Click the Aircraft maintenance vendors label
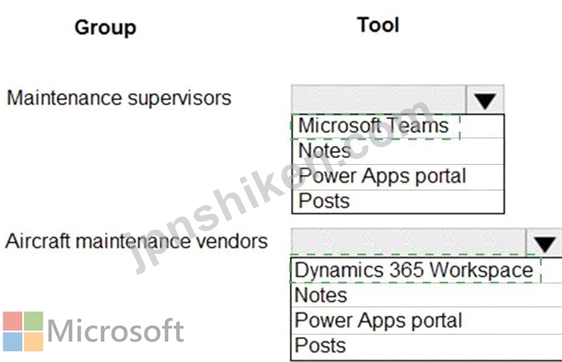Image resolution: width=562 pixels, height=362 pixels. point(137,241)
